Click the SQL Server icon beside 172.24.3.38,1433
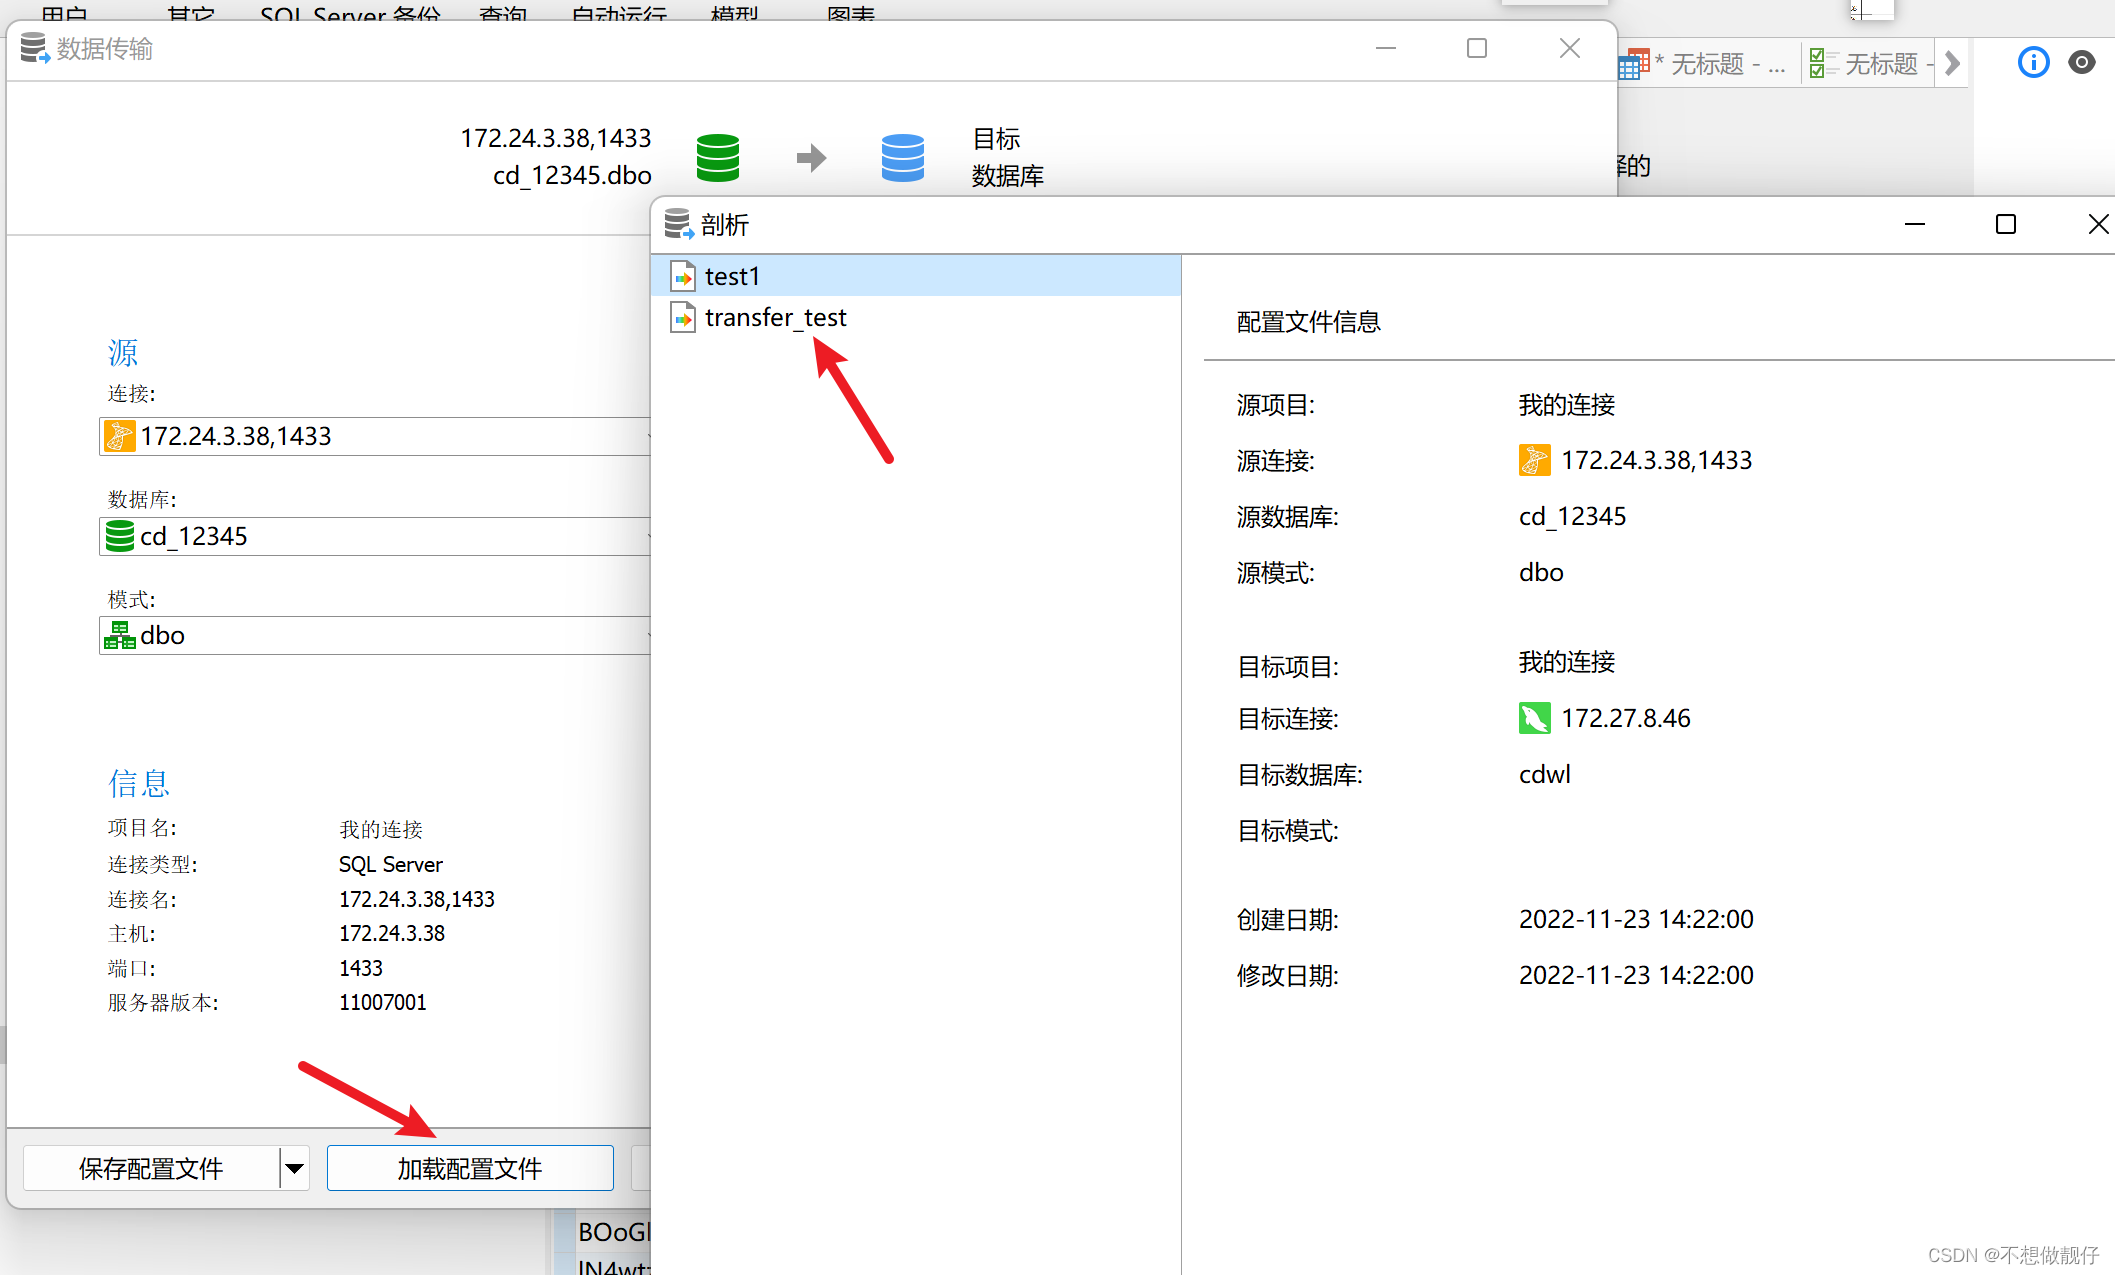 click(x=120, y=435)
